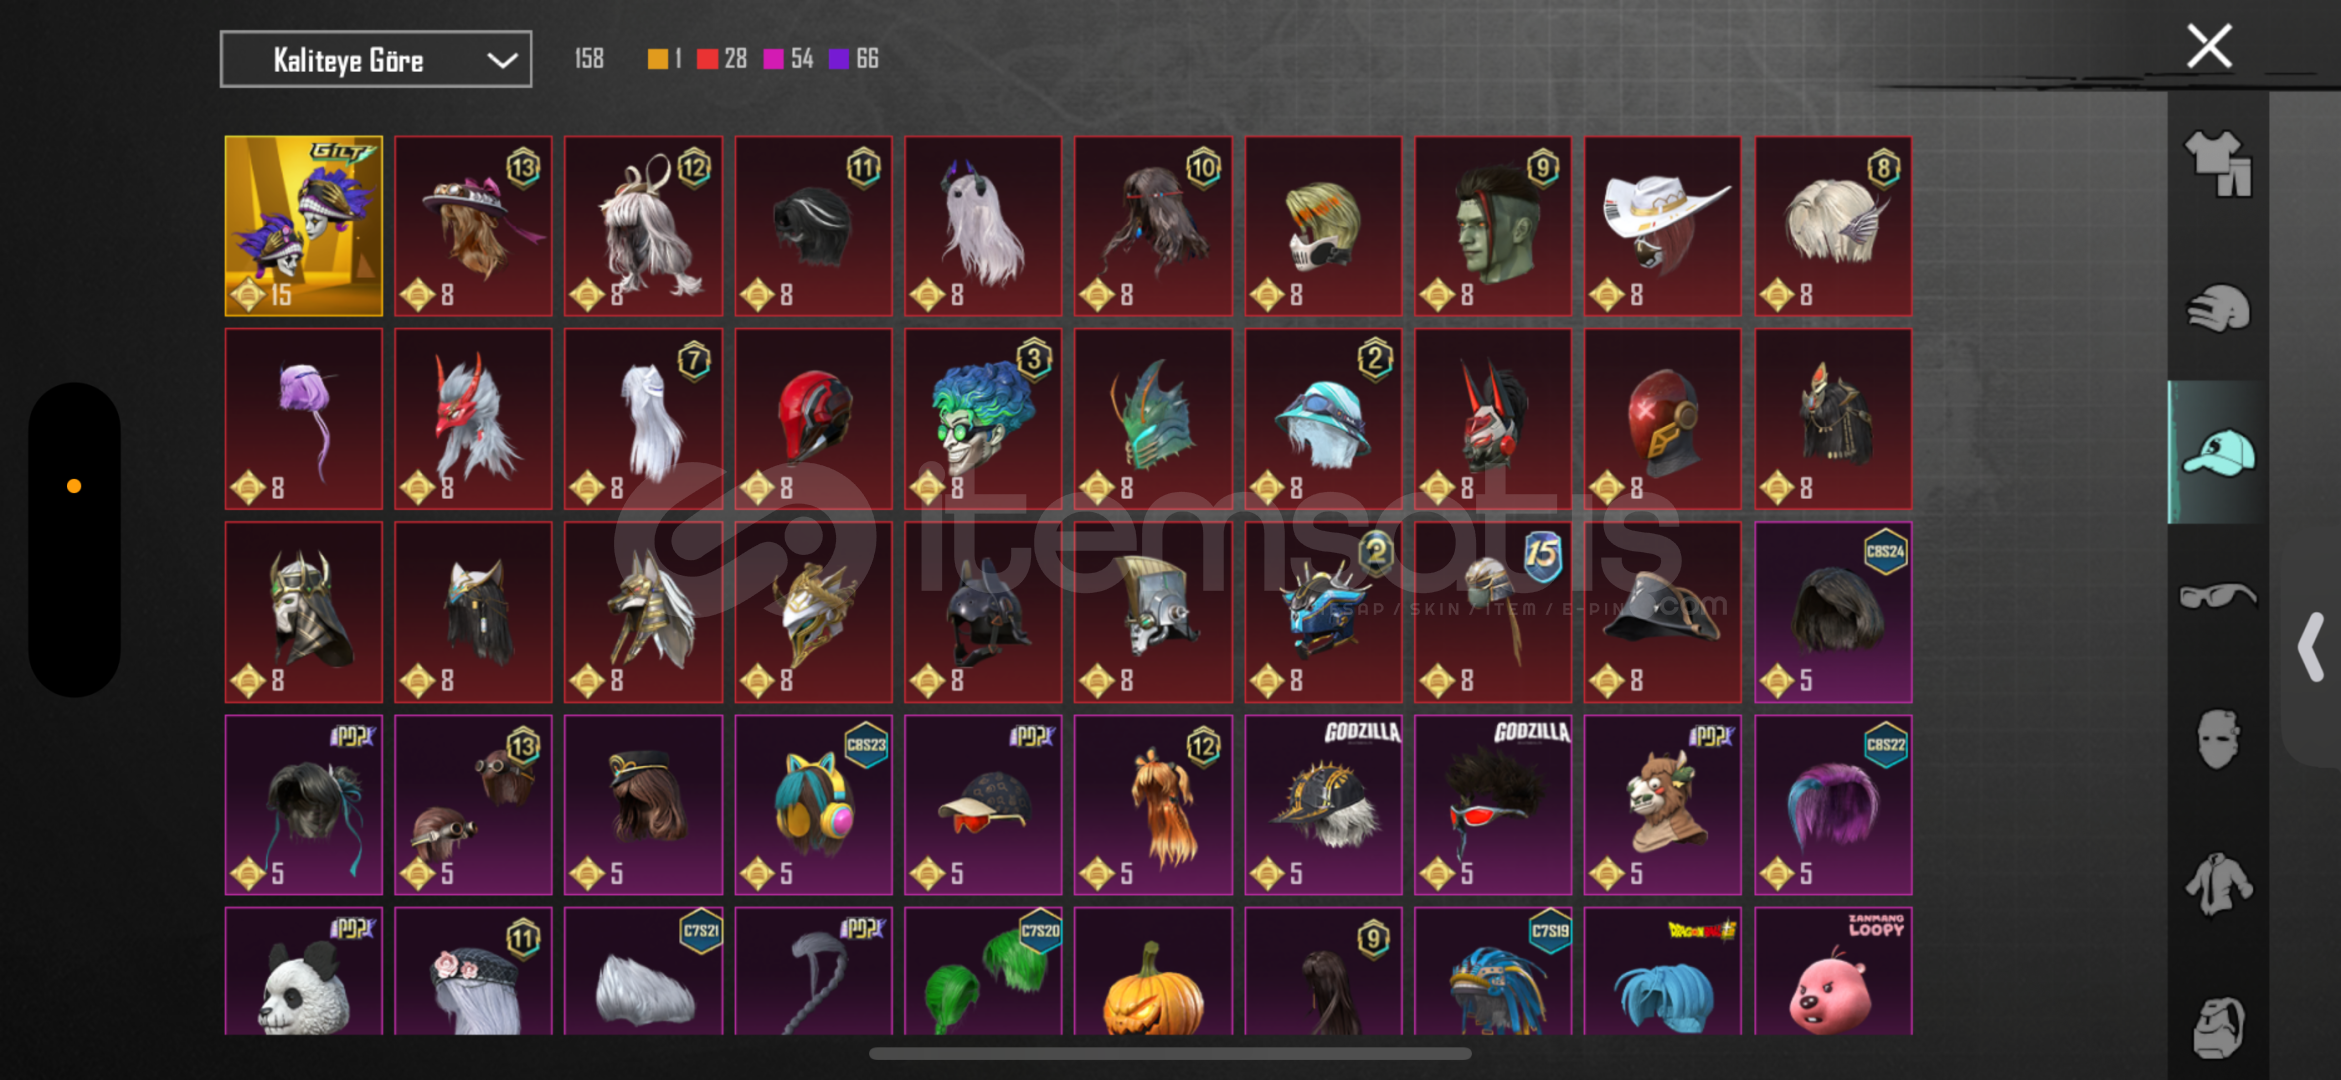Screen dimensions: 2341x1080
Task: Click the dropdown chevron arrow
Action: click(x=502, y=61)
